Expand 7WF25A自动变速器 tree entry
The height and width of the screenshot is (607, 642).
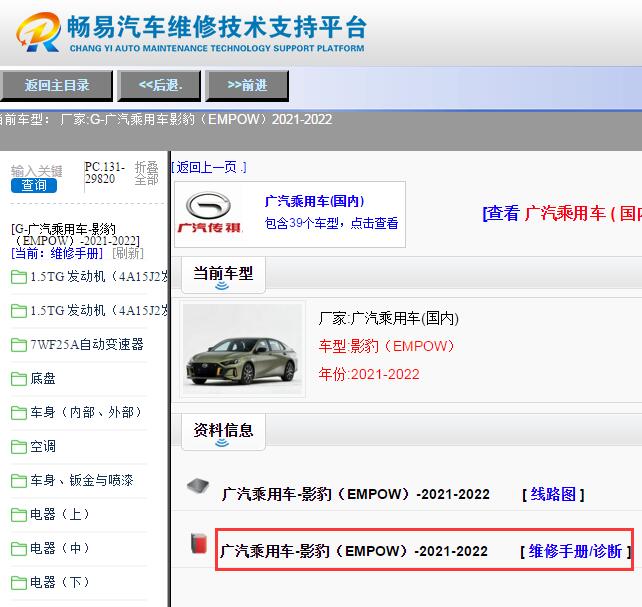tap(87, 345)
